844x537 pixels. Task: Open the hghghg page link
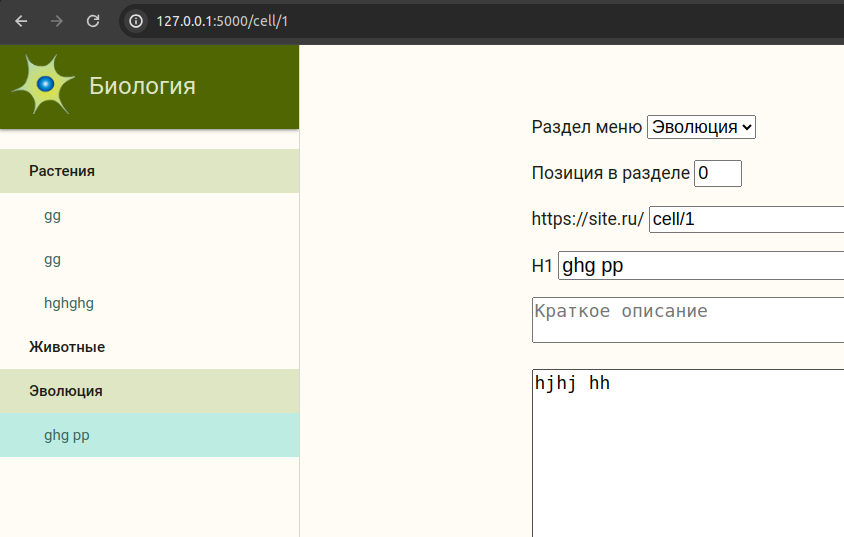(69, 303)
